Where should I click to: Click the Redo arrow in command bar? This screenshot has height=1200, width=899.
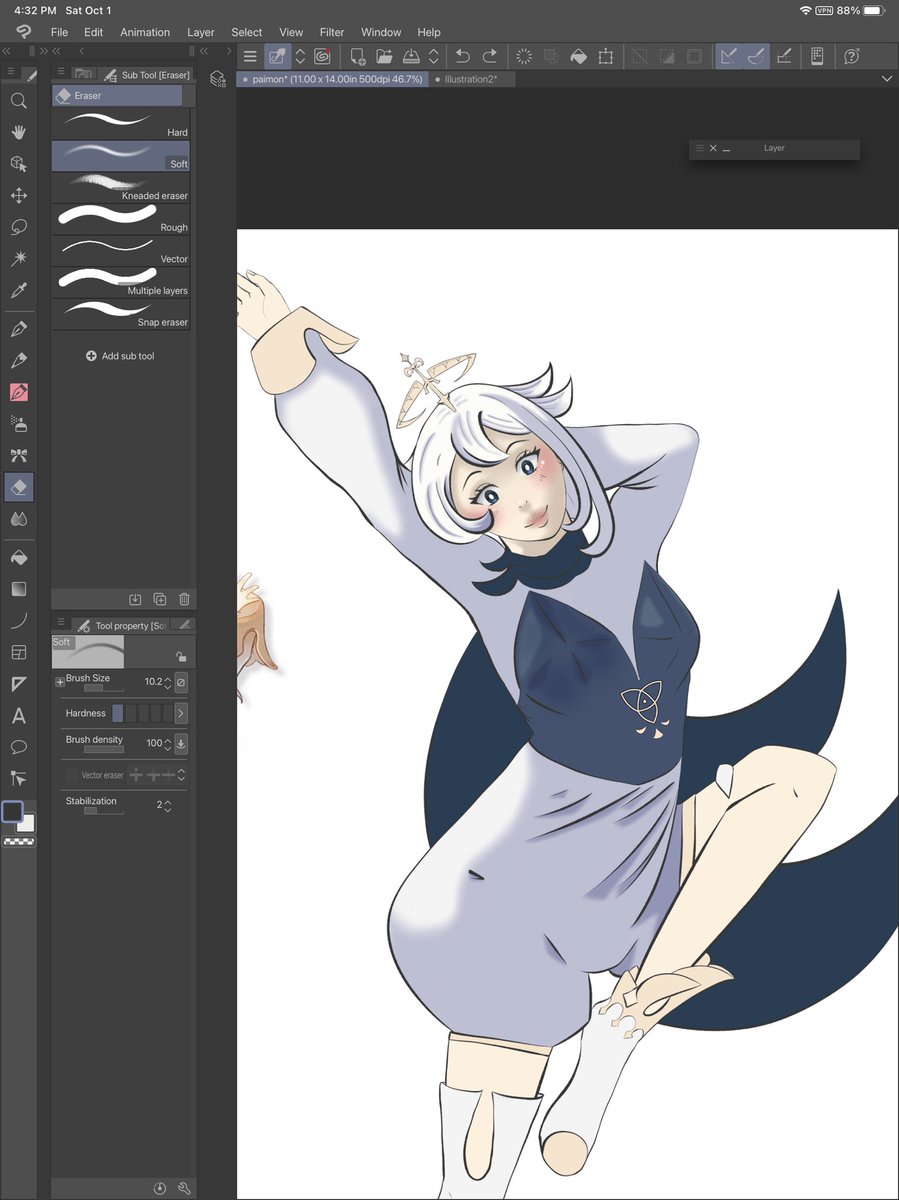point(490,57)
